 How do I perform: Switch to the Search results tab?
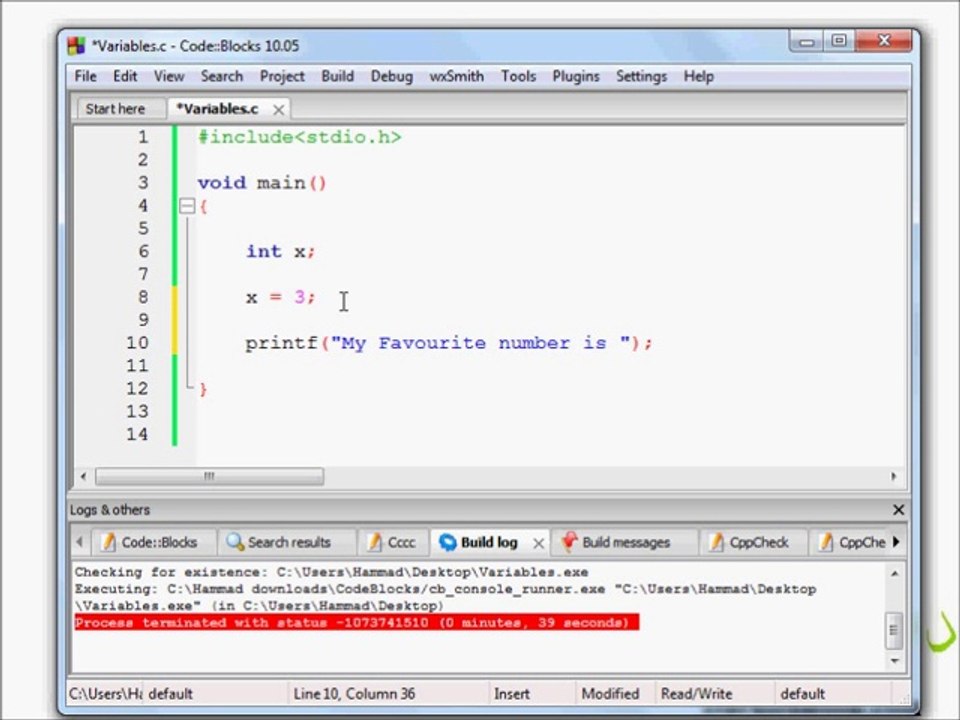point(287,542)
